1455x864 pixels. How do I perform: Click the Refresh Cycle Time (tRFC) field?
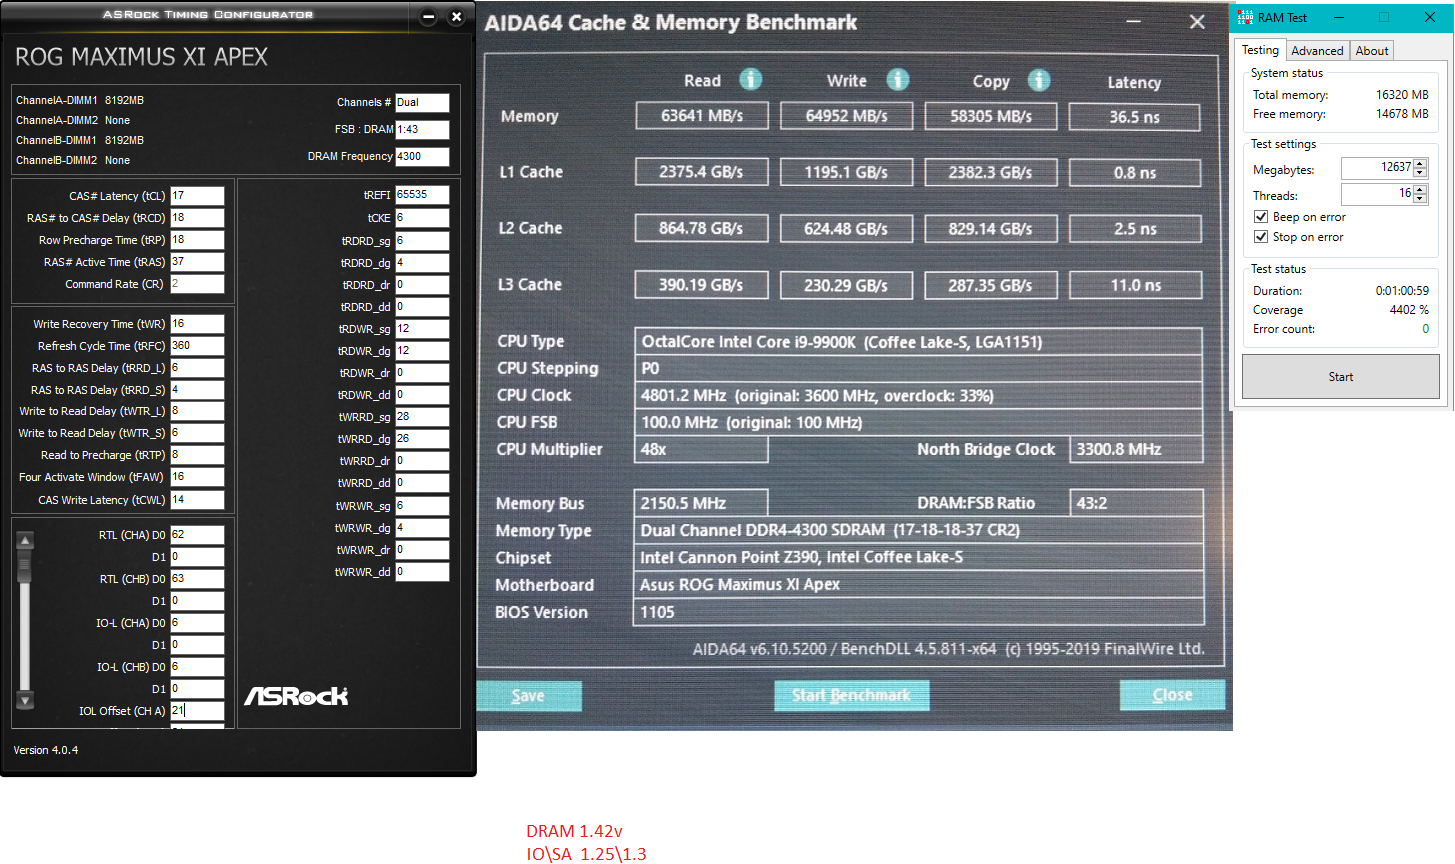click(x=197, y=346)
